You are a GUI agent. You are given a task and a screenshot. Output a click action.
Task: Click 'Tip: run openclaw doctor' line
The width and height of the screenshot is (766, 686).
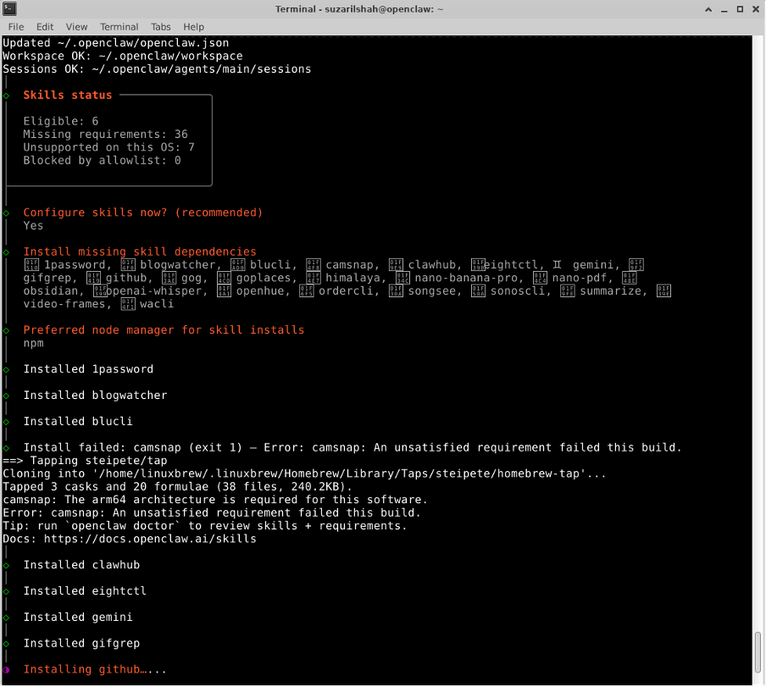click(x=205, y=526)
